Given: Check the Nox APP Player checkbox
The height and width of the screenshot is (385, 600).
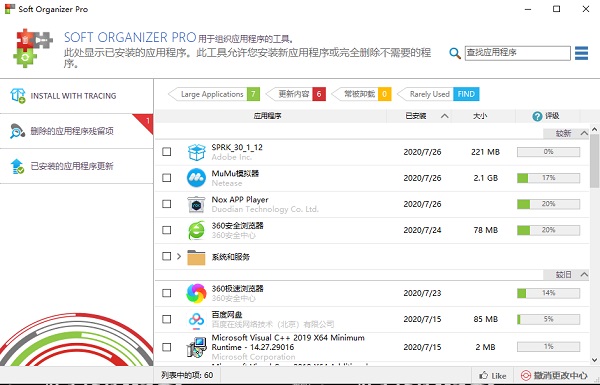Looking at the screenshot, I should click(166, 204).
